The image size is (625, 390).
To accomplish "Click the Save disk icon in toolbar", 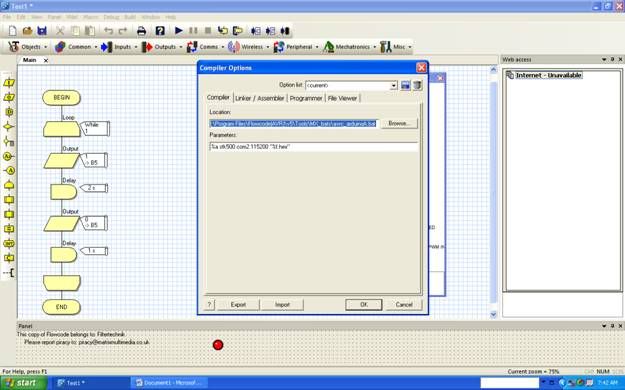I will pyautogui.click(x=42, y=31).
